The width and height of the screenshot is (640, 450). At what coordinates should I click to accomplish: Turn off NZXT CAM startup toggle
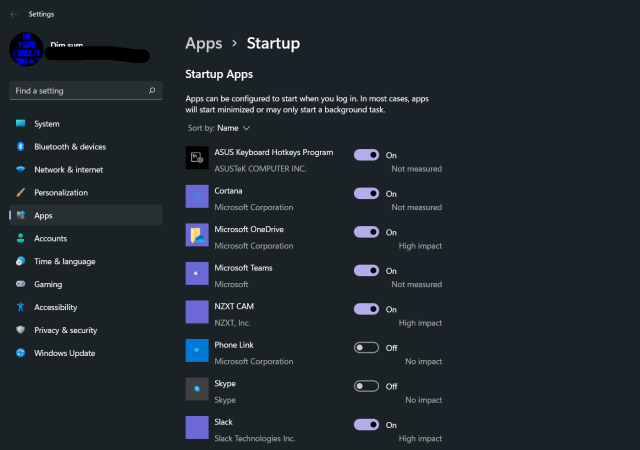tap(366, 309)
